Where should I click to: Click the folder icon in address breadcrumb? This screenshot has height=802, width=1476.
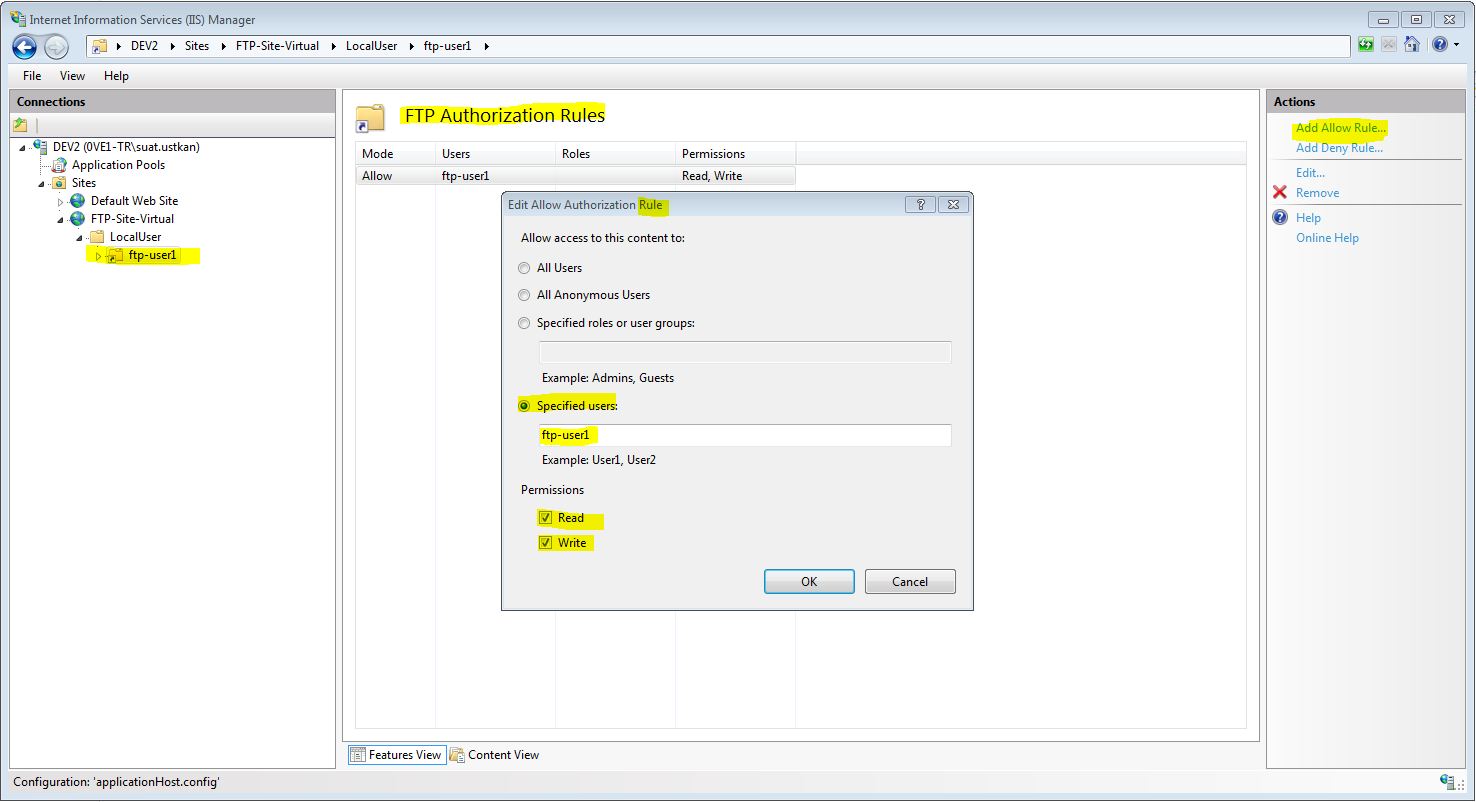coord(100,46)
